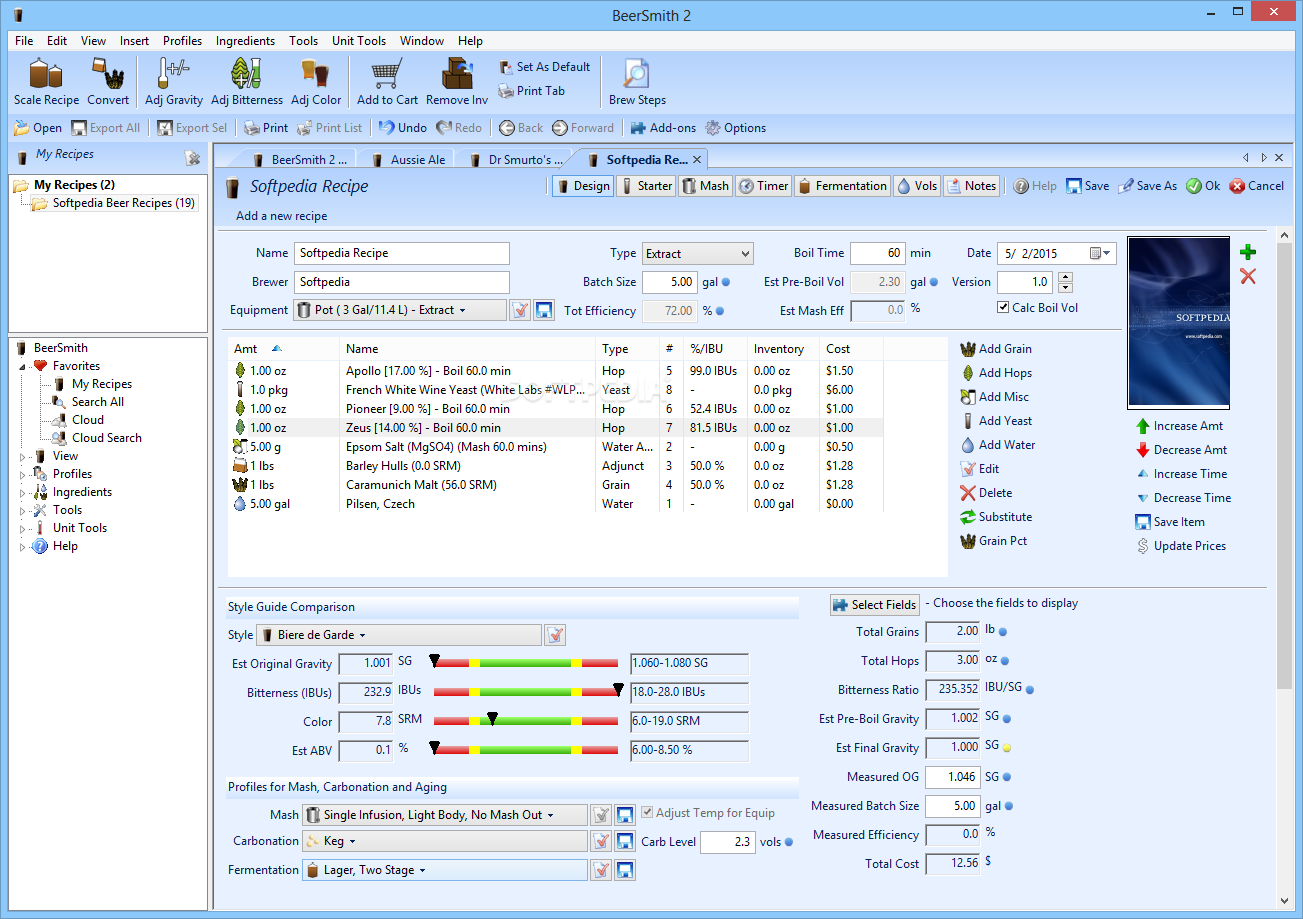The height and width of the screenshot is (919, 1303).
Task: Click the Select Fields button
Action: (875, 605)
